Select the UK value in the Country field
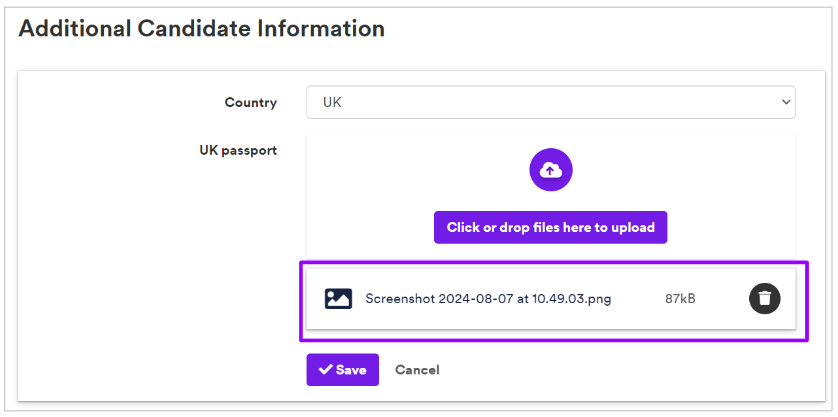 [332, 102]
